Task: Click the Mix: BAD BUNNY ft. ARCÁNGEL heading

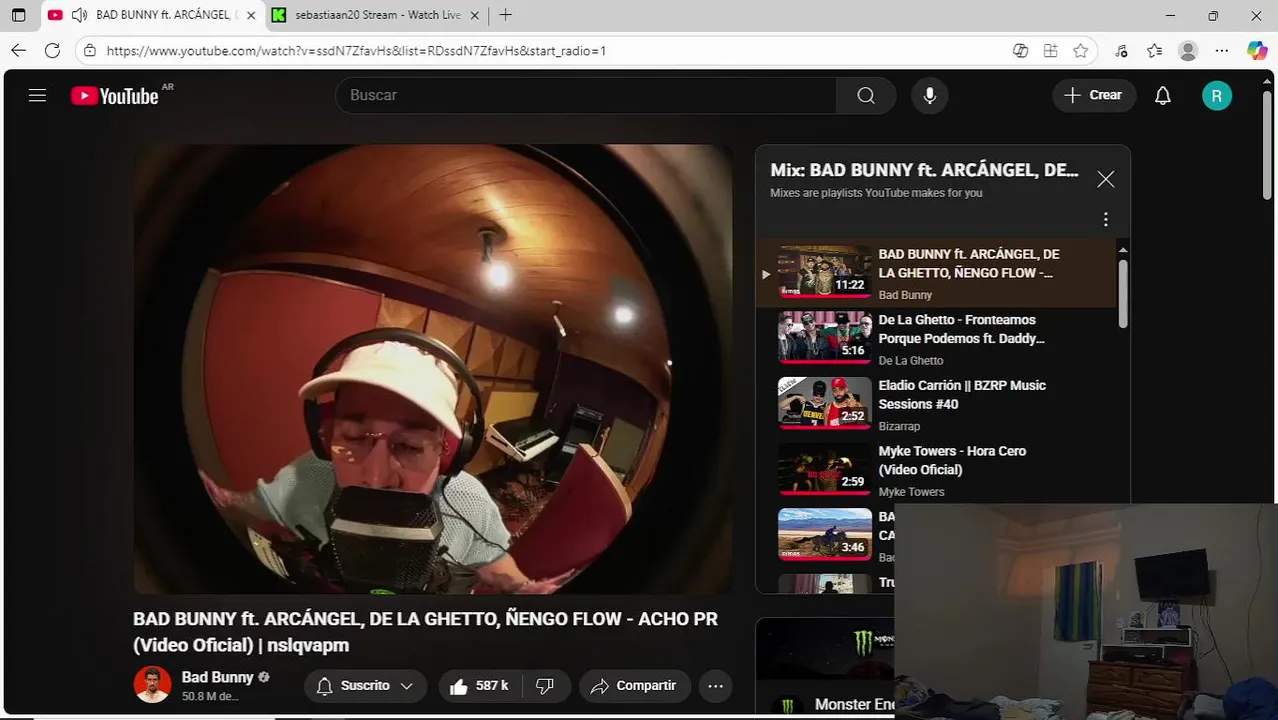Action: [924, 170]
